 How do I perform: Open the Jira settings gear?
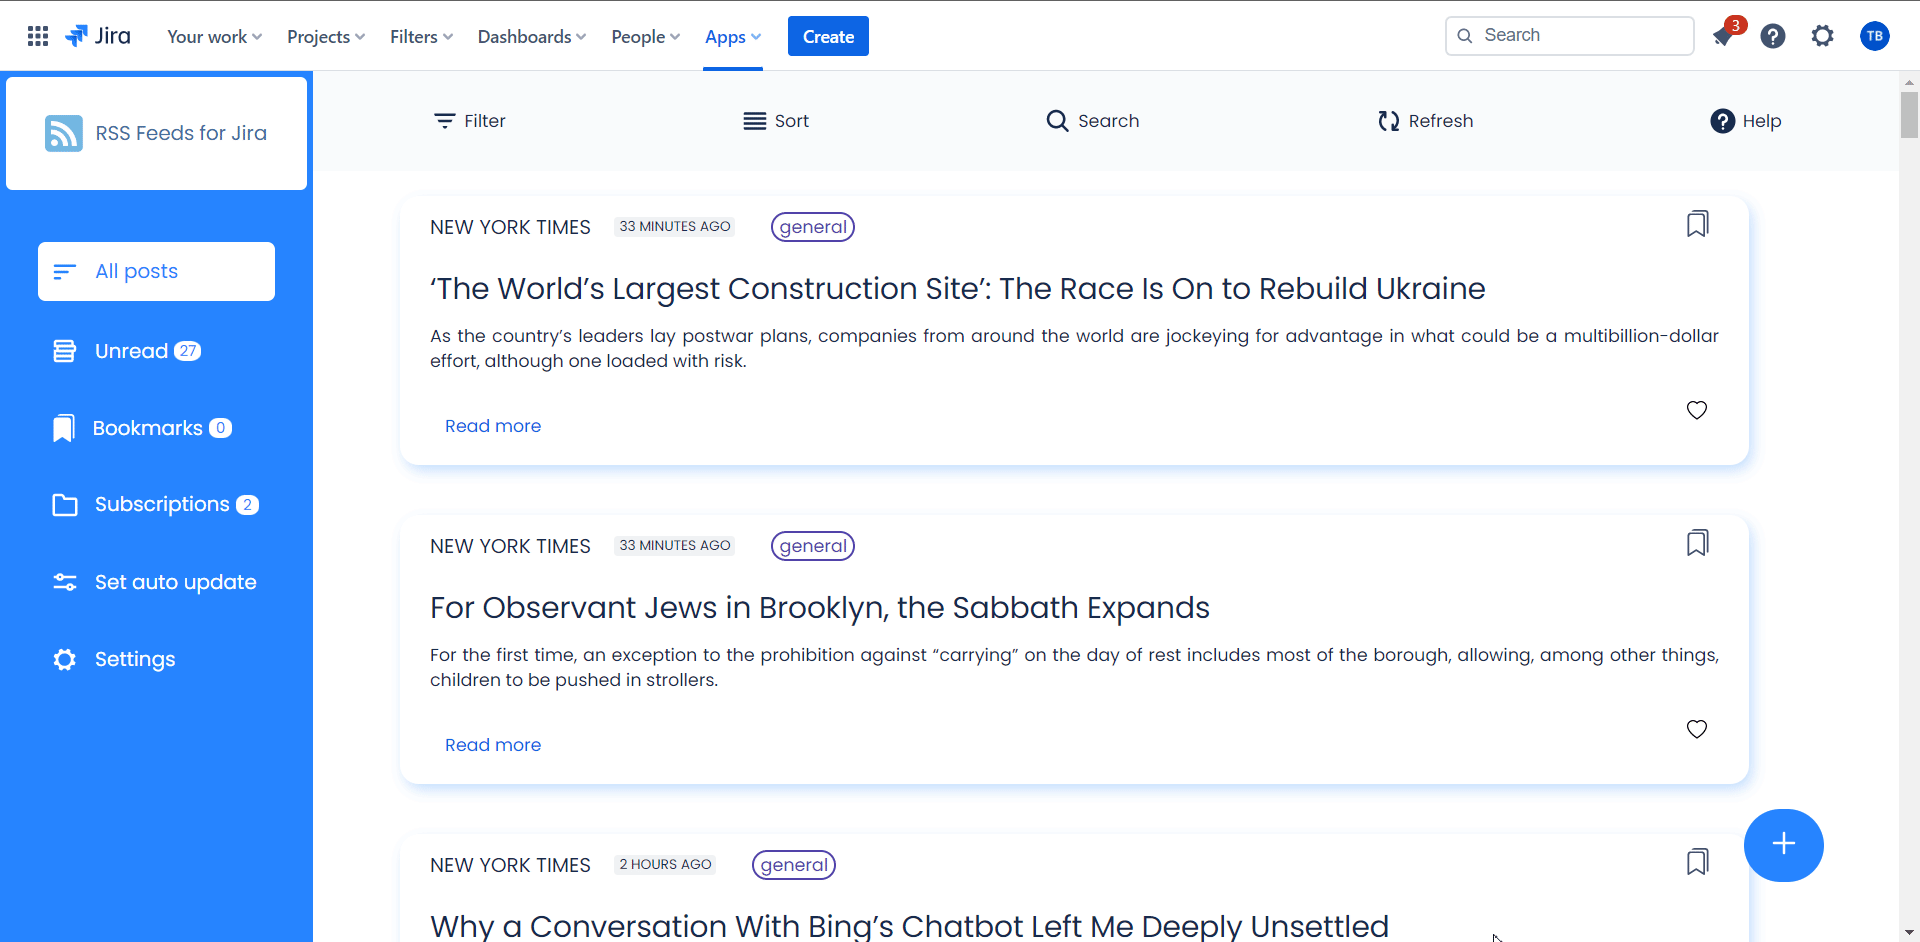[1823, 36]
